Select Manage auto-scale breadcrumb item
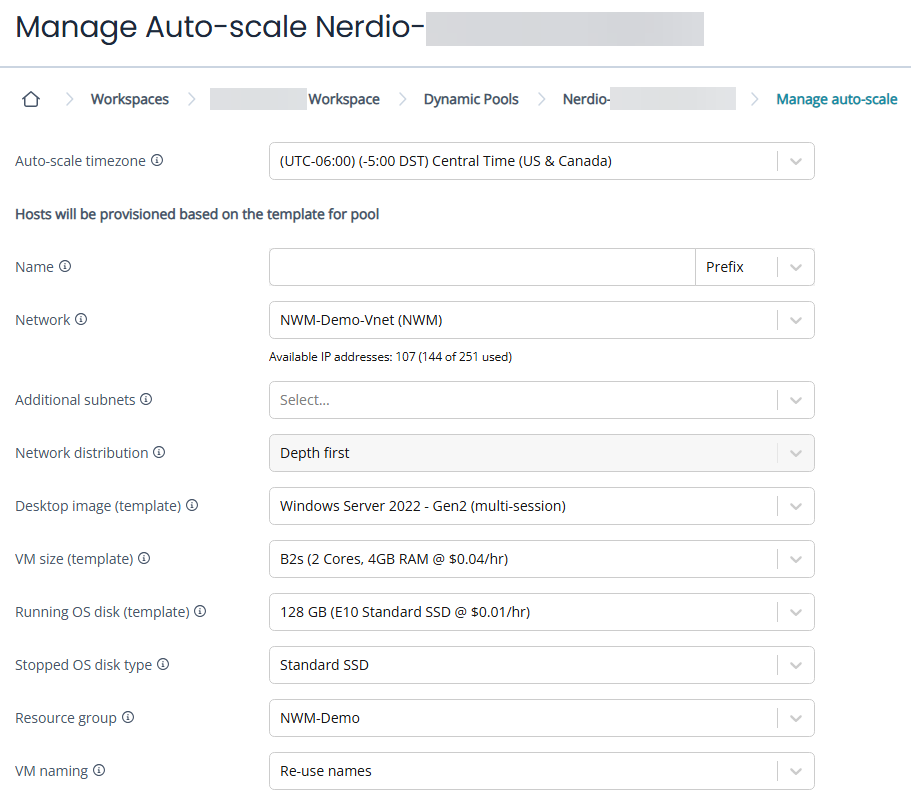911x800 pixels. (x=836, y=99)
